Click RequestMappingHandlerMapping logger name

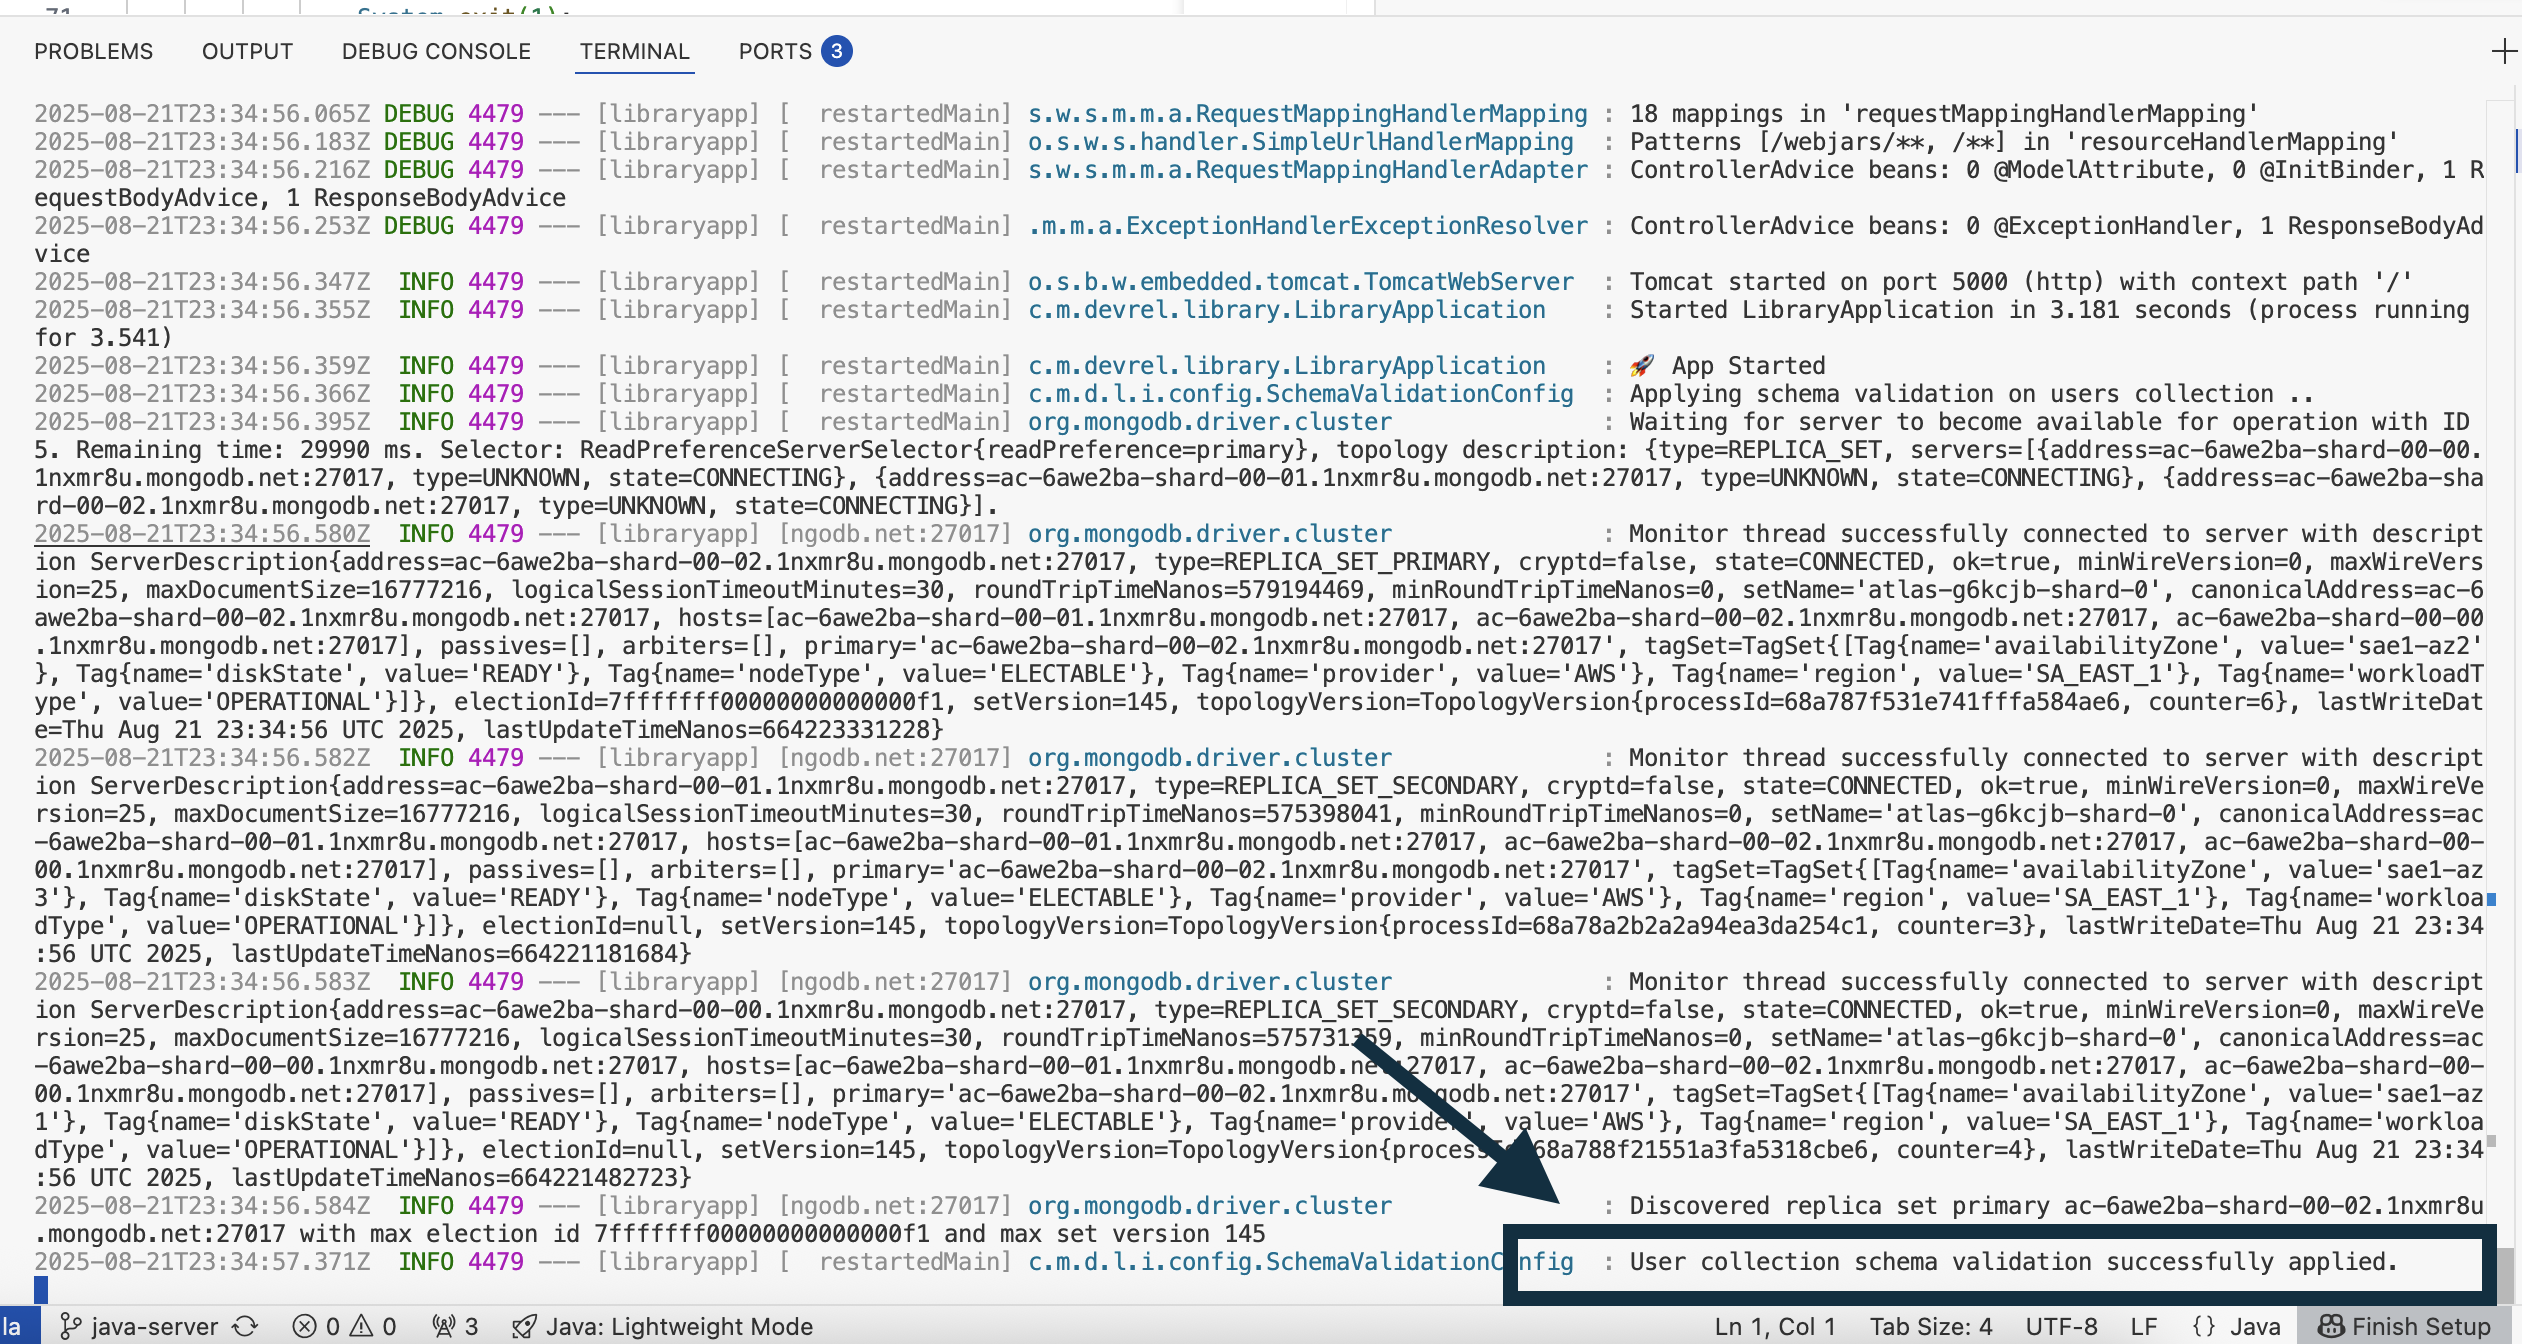[x=1308, y=114]
